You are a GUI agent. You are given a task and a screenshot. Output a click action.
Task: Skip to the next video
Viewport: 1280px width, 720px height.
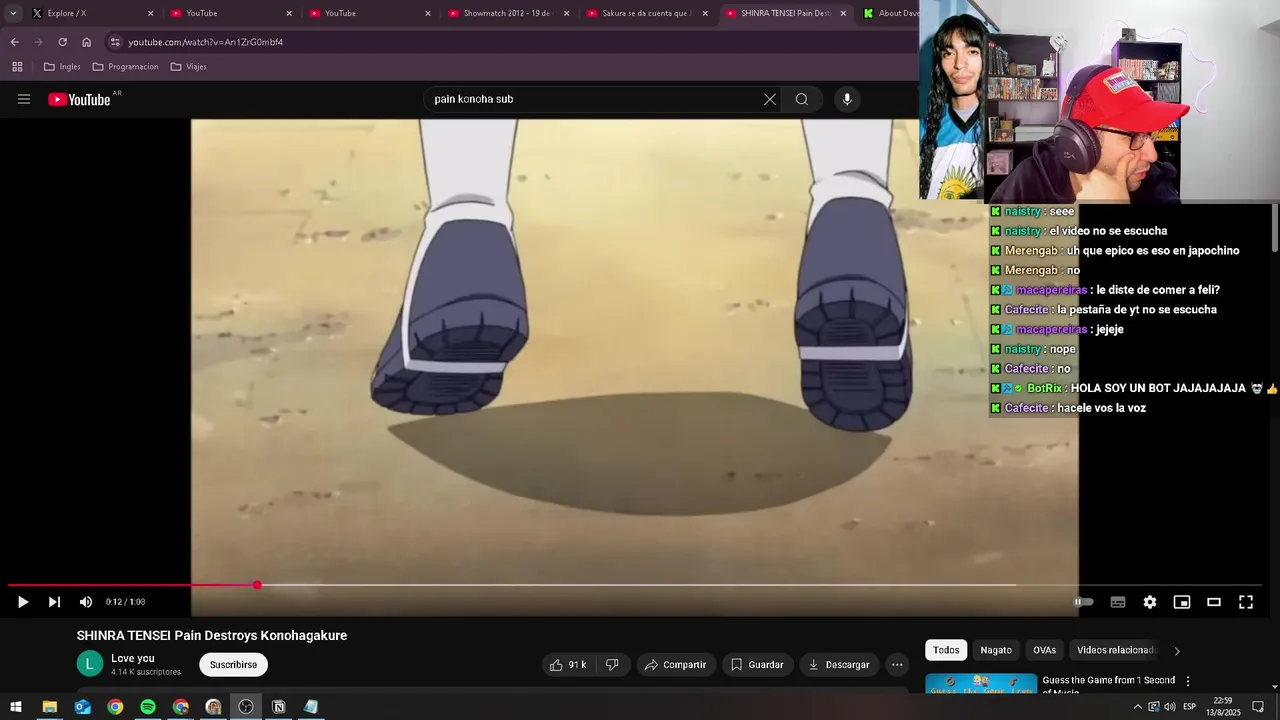(x=54, y=602)
